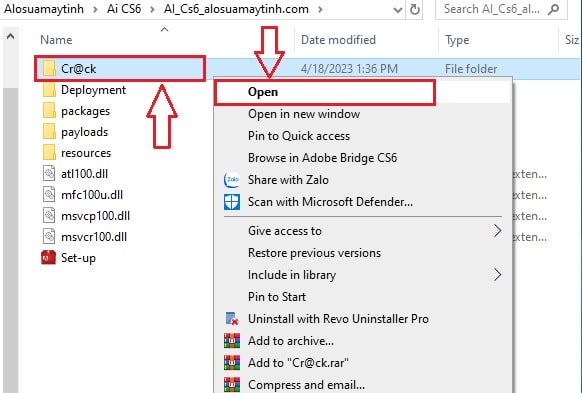582x393 pixels.
Task: Click the Zalo icon in context menu
Action: pos(232,180)
